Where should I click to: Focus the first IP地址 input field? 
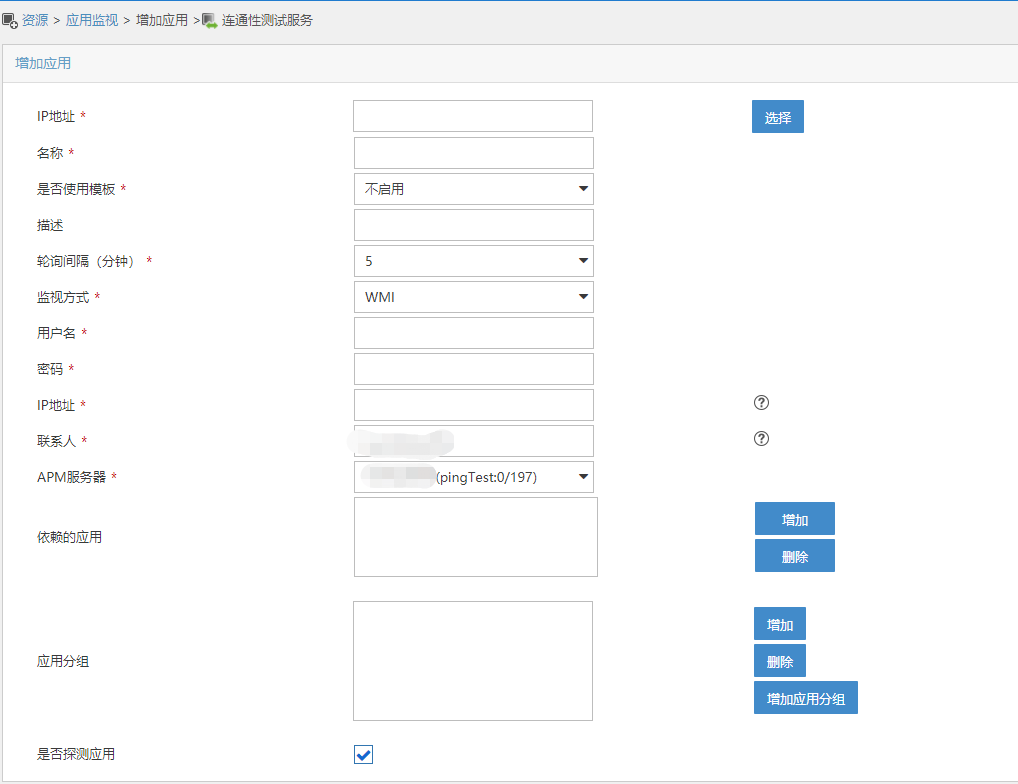click(x=473, y=116)
